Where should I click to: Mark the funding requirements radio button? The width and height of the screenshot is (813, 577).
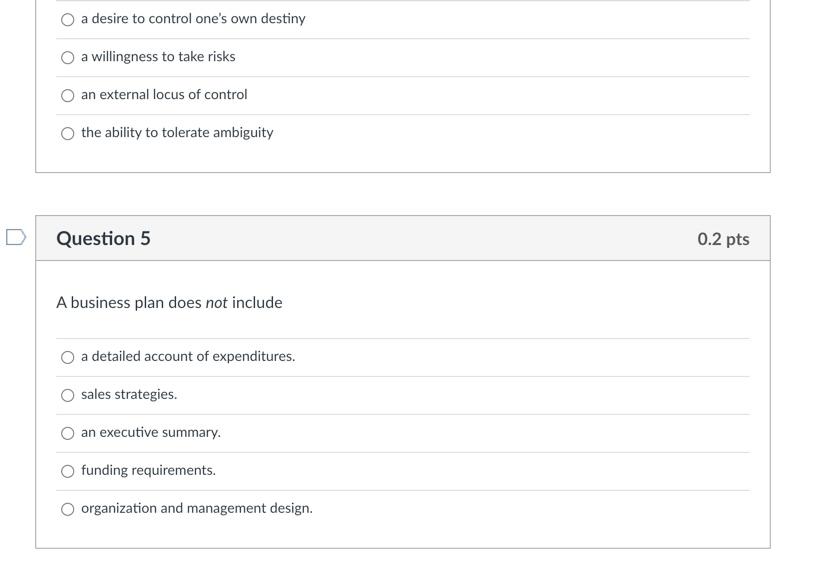tap(68, 471)
